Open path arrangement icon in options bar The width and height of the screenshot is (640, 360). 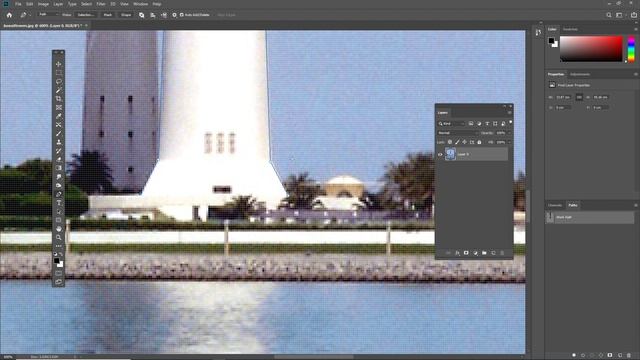point(164,15)
